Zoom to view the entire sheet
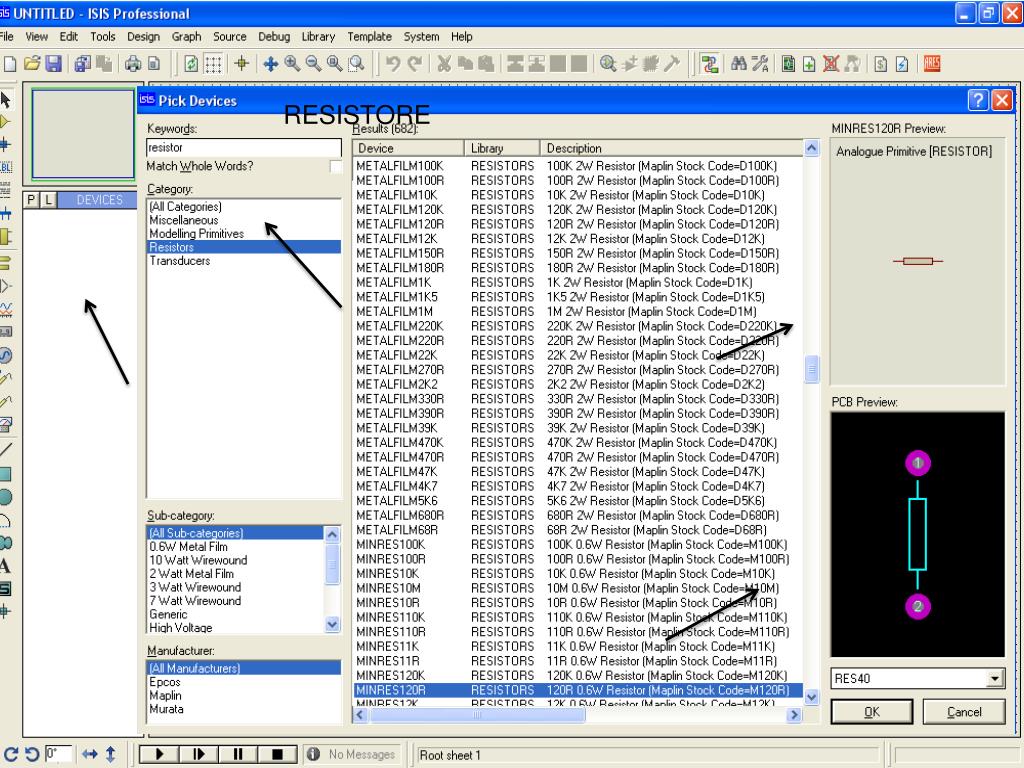 (334, 63)
